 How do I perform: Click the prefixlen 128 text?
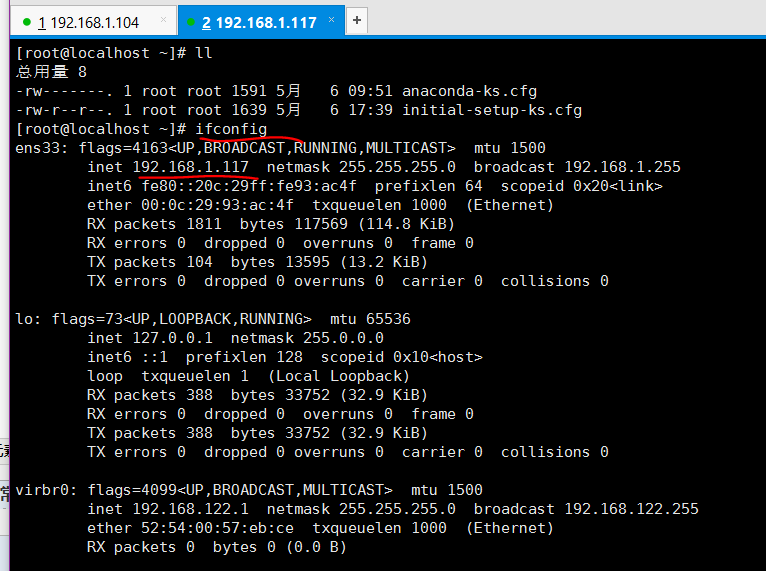click(x=244, y=357)
